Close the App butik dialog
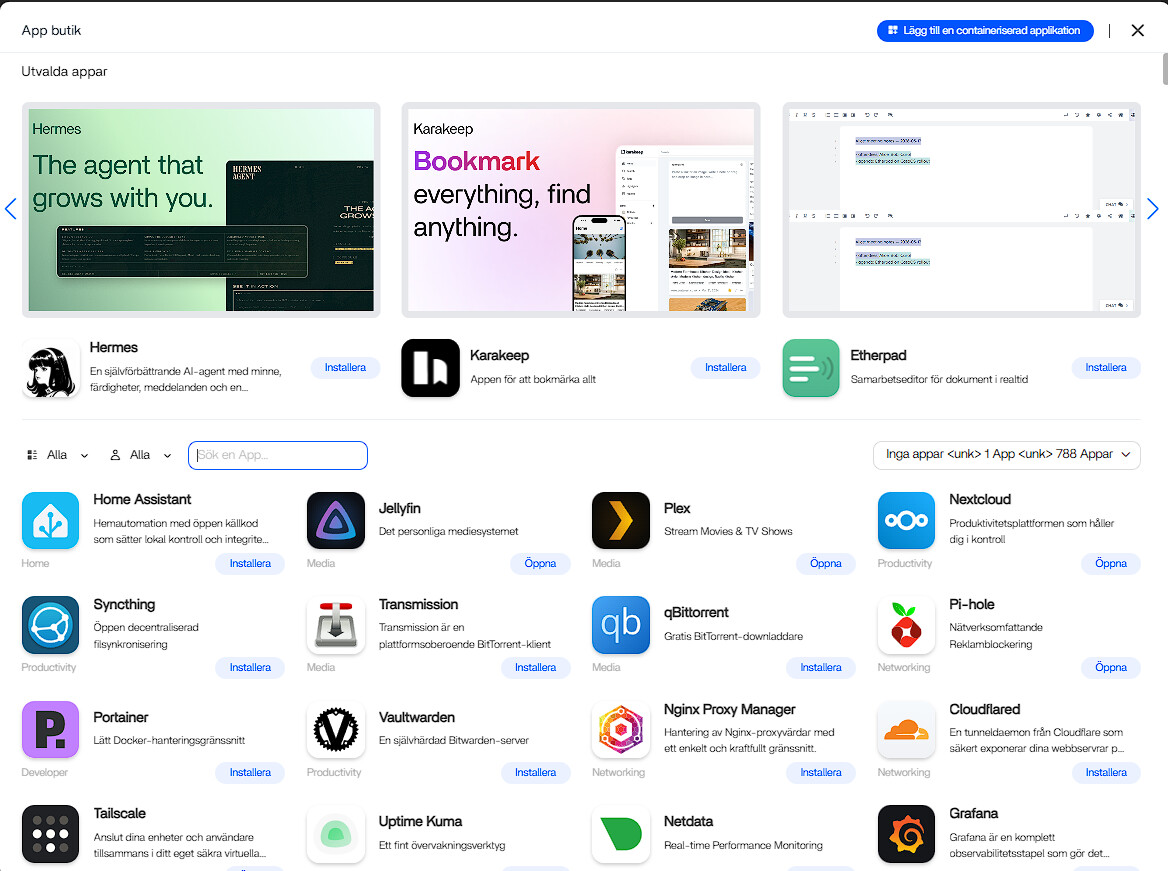 click(1137, 31)
